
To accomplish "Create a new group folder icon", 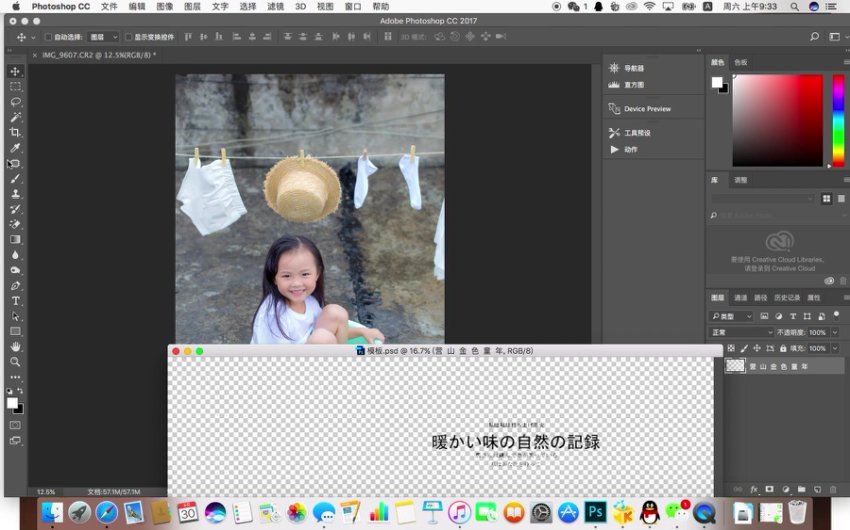I will [x=801, y=489].
